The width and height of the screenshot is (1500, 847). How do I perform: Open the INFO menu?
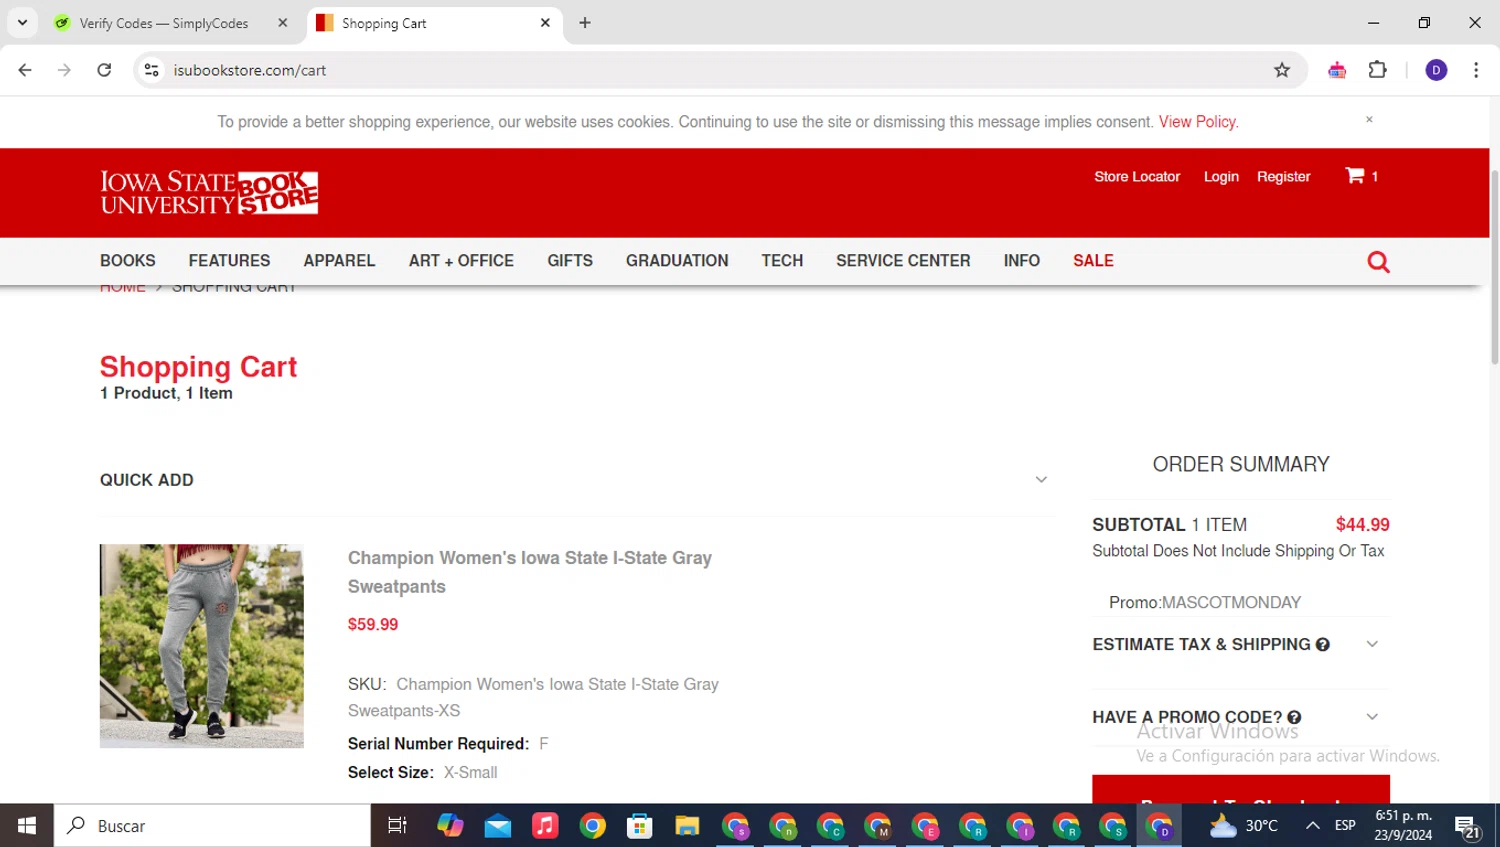(x=1022, y=260)
